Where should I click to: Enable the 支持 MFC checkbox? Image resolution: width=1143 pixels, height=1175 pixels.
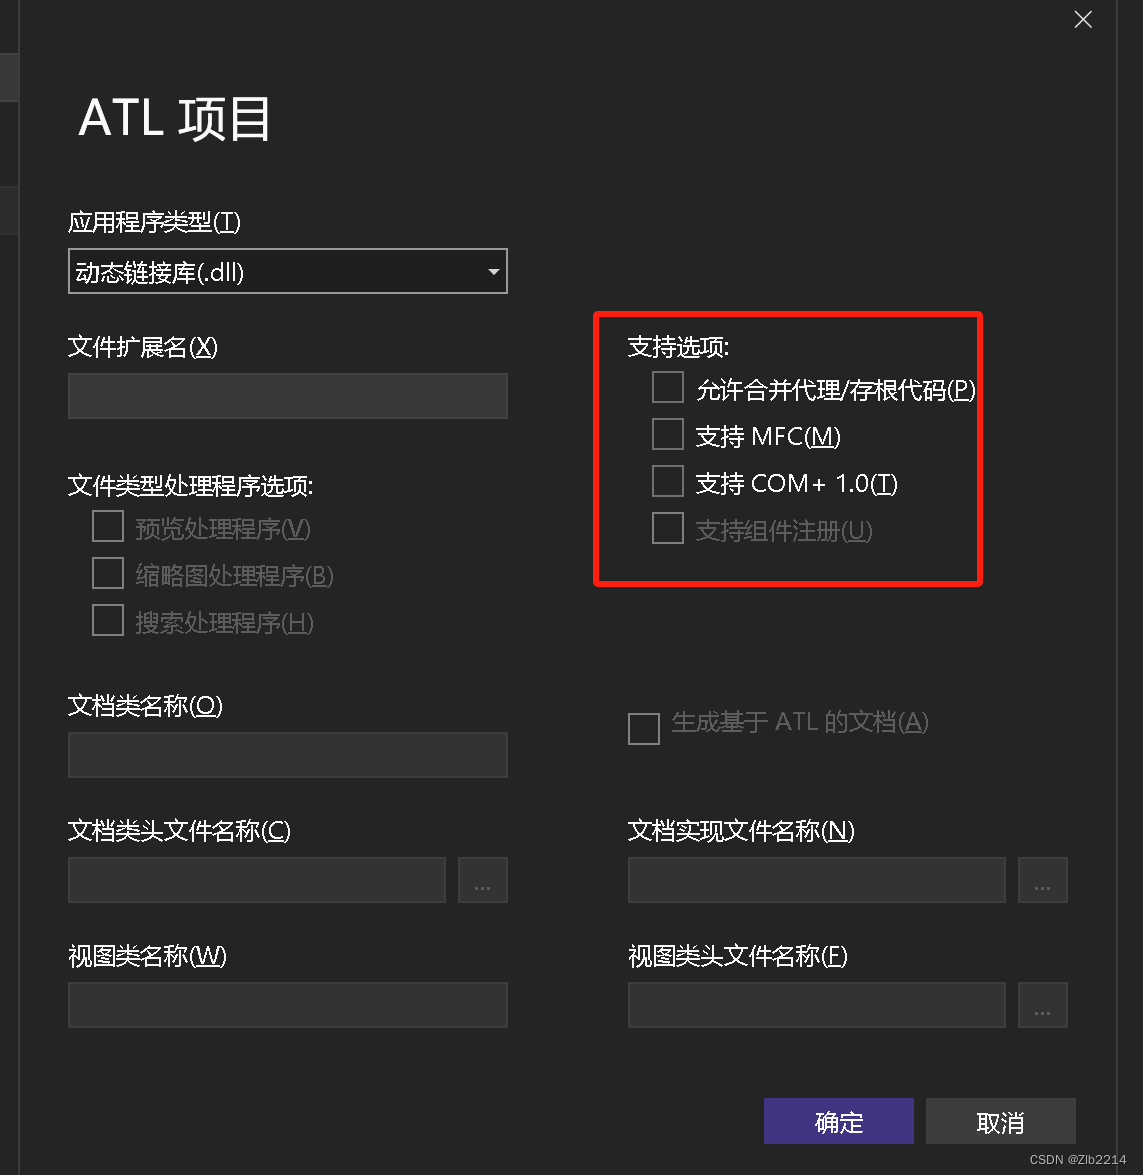click(x=667, y=434)
